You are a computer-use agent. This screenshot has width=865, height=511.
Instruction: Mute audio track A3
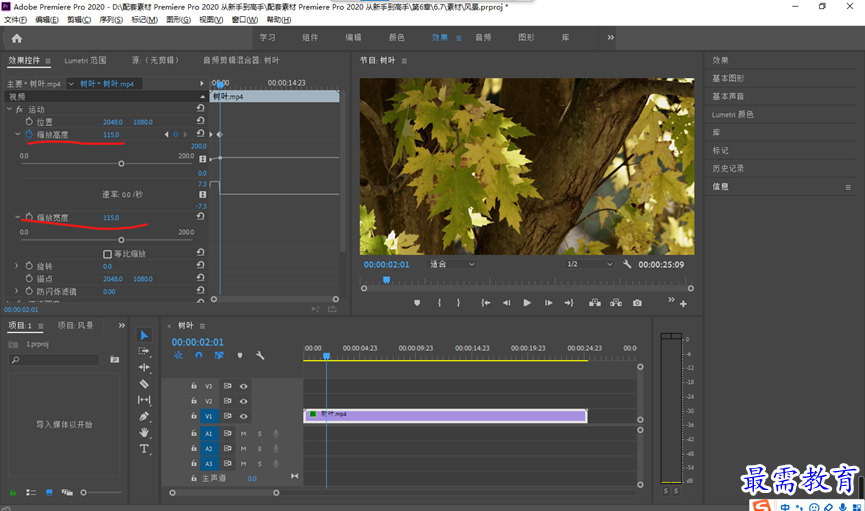pyautogui.click(x=243, y=464)
